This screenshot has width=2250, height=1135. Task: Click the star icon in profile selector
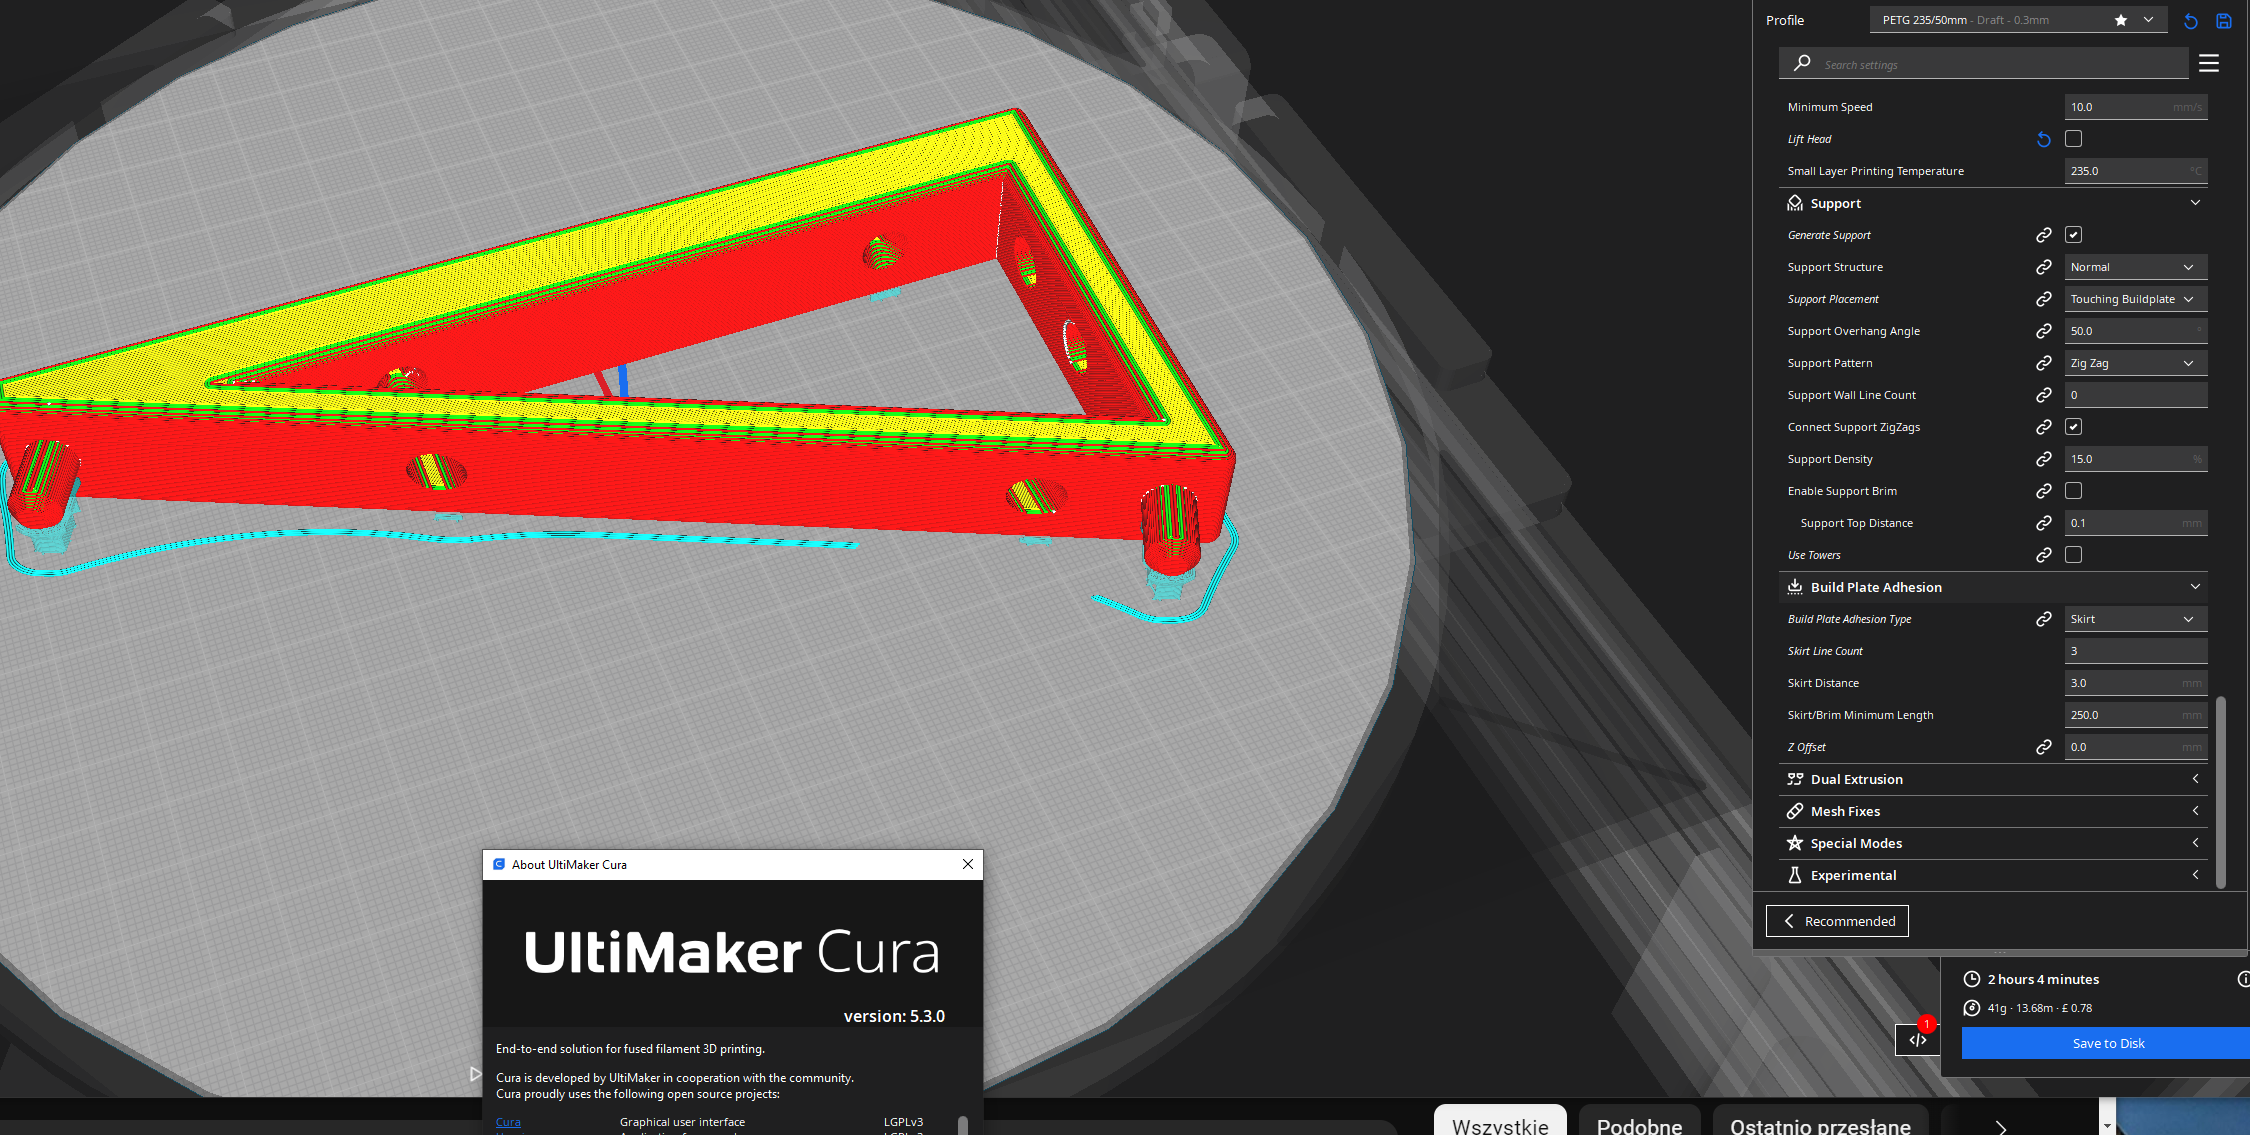(x=2120, y=20)
